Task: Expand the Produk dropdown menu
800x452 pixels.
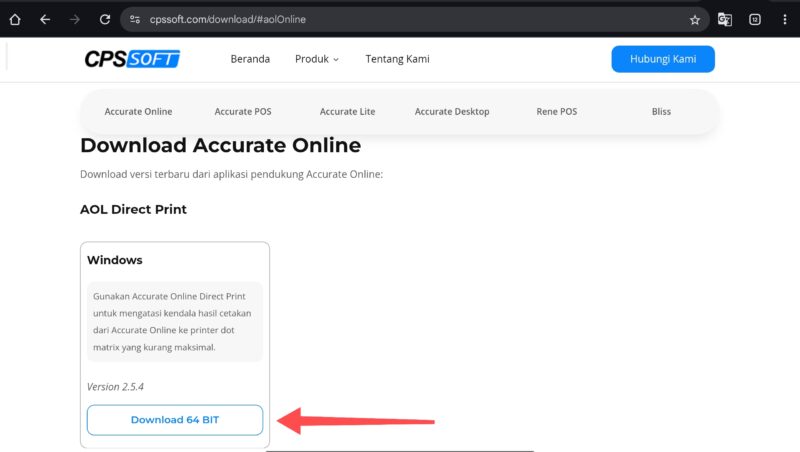Action: pyautogui.click(x=317, y=59)
